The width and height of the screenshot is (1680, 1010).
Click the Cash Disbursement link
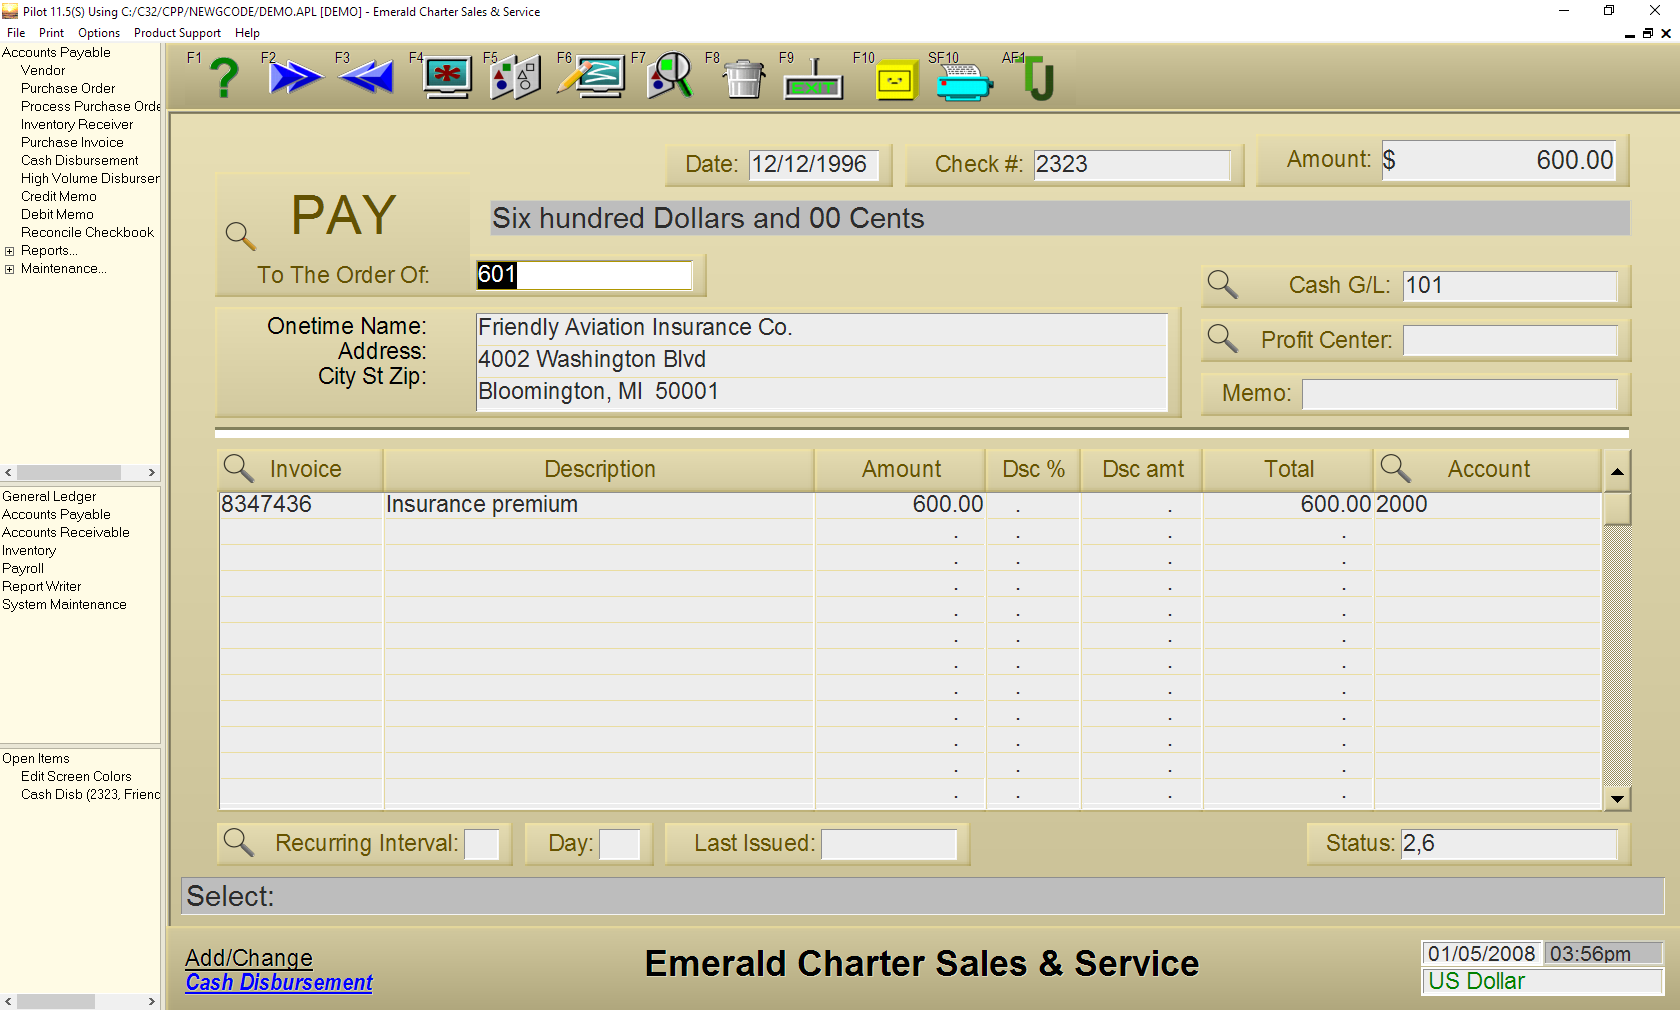(x=279, y=983)
